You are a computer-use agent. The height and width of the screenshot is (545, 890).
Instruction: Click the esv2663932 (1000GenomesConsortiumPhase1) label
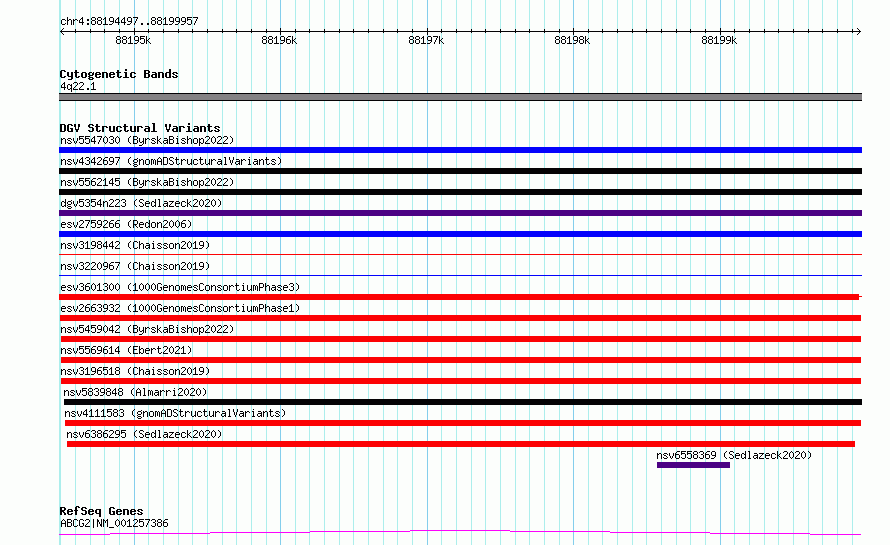180,308
